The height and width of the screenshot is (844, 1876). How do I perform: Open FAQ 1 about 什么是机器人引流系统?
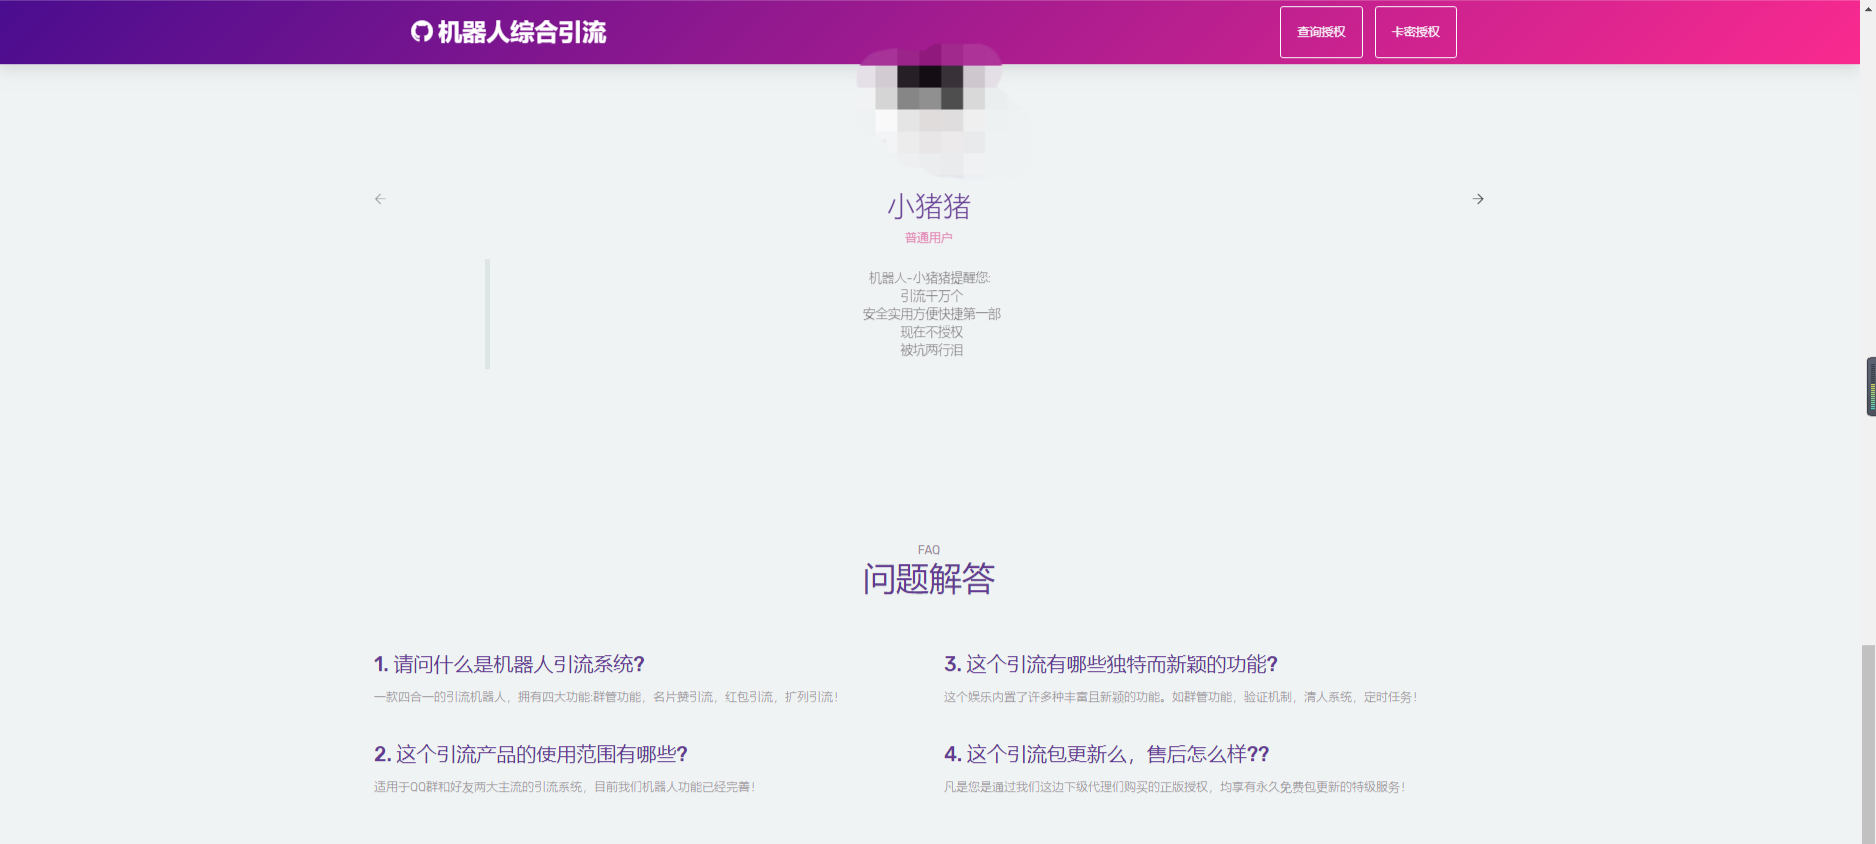click(509, 664)
